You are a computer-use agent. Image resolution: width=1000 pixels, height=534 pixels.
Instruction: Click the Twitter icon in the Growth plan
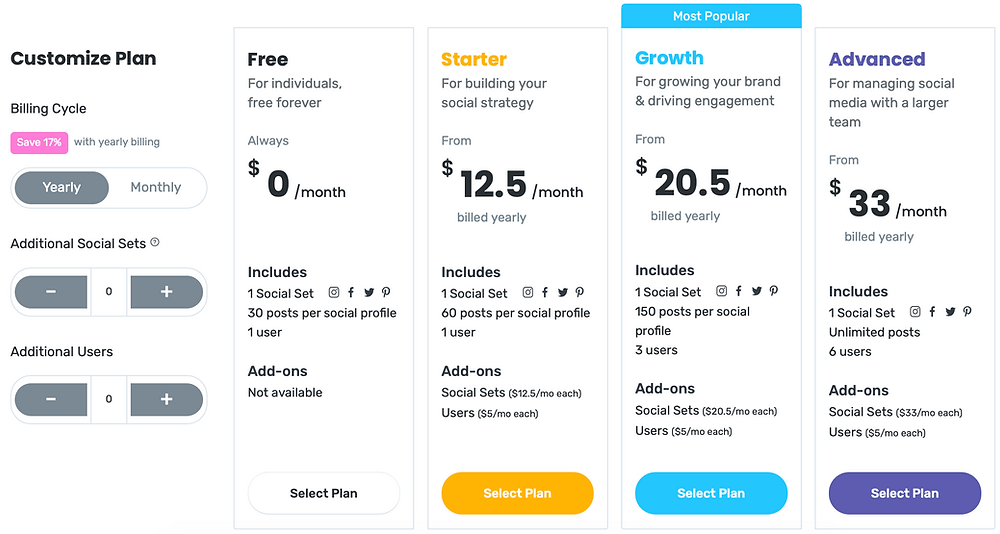pos(756,291)
